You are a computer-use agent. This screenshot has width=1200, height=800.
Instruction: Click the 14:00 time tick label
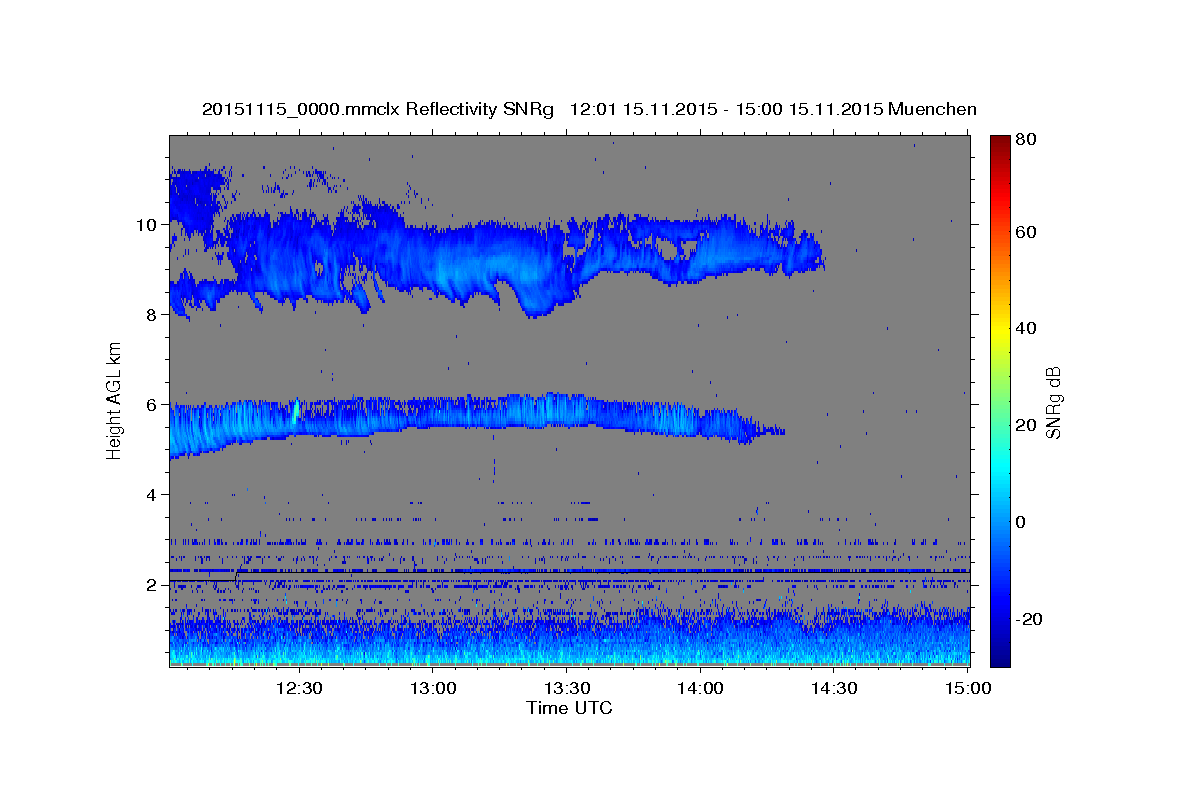[x=700, y=688]
